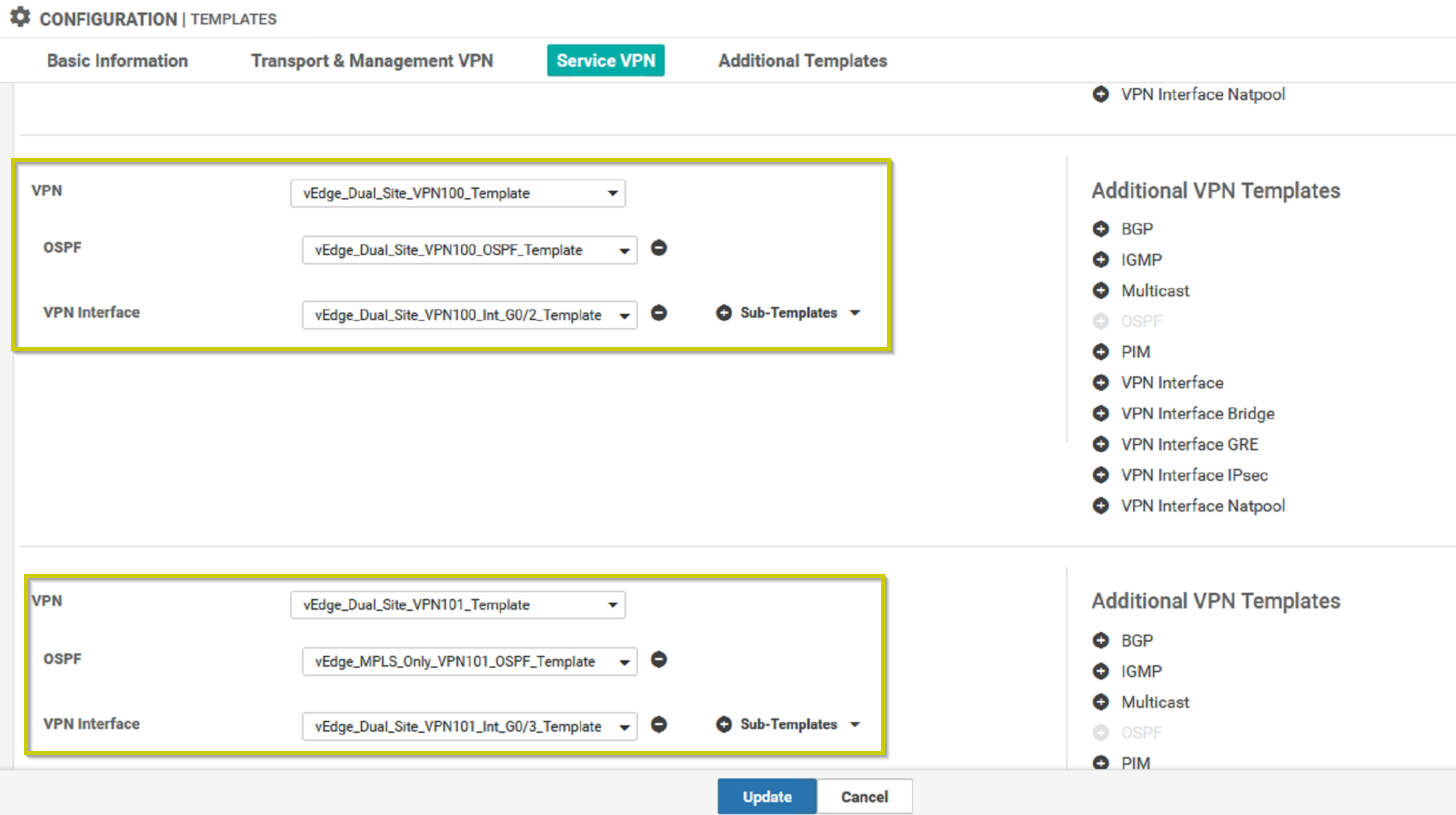Screen dimensions: 1456x815
Task: Remove VPN100 Int_G0/2 interface minus icon
Action: (x=659, y=313)
